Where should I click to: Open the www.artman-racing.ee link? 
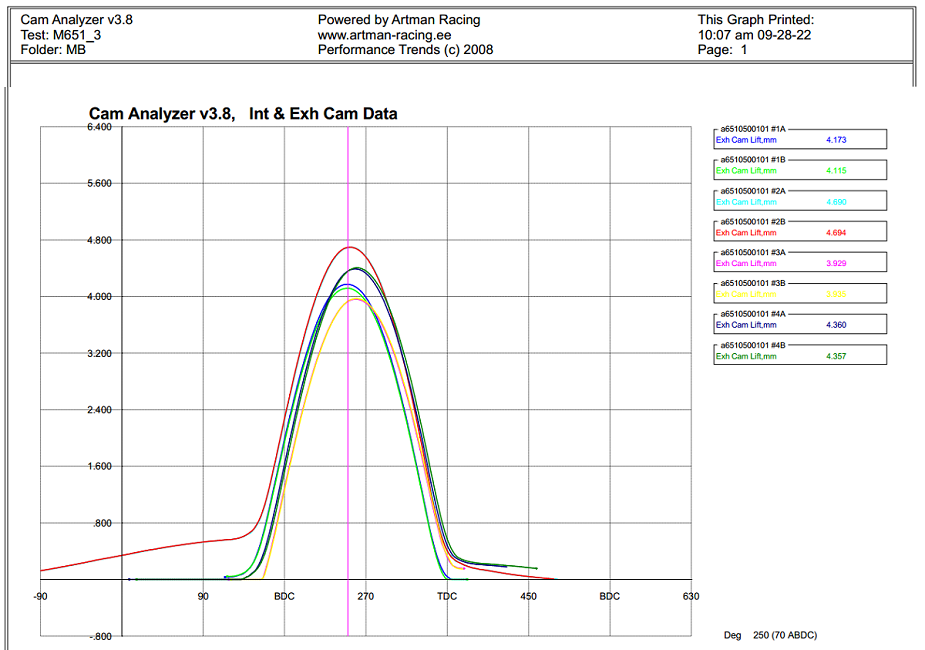383,35
